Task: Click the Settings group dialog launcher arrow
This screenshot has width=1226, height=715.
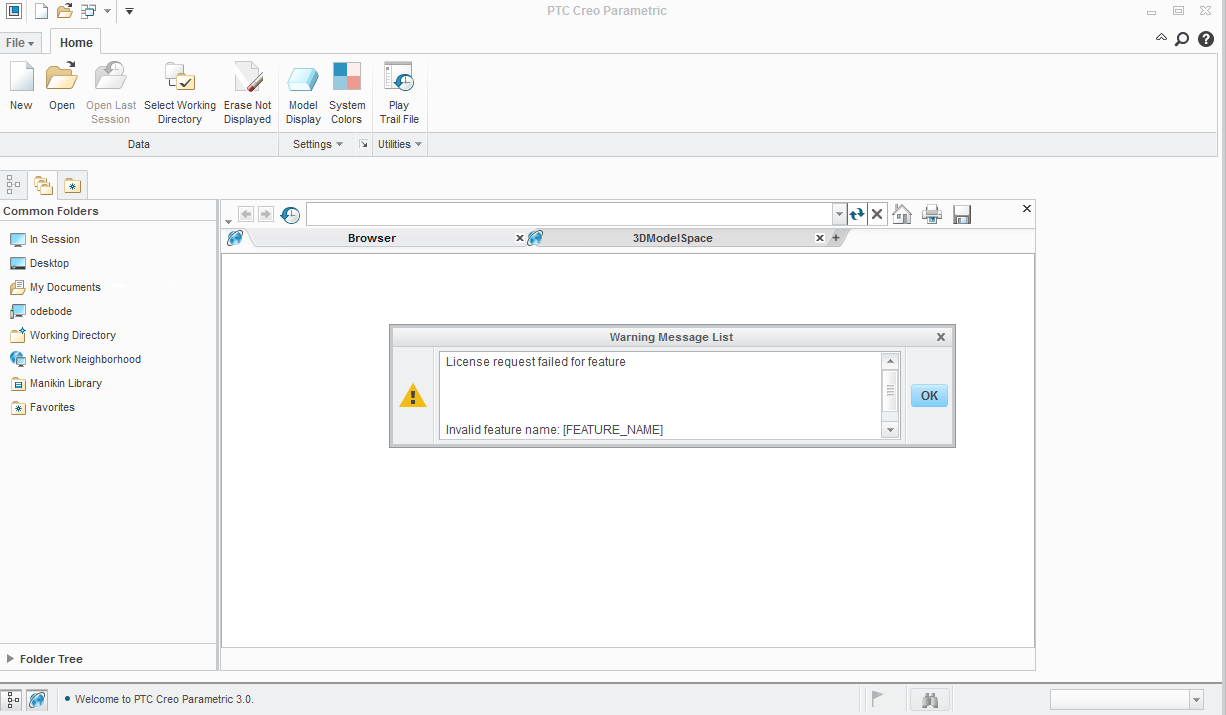Action: [x=364, y=144]
